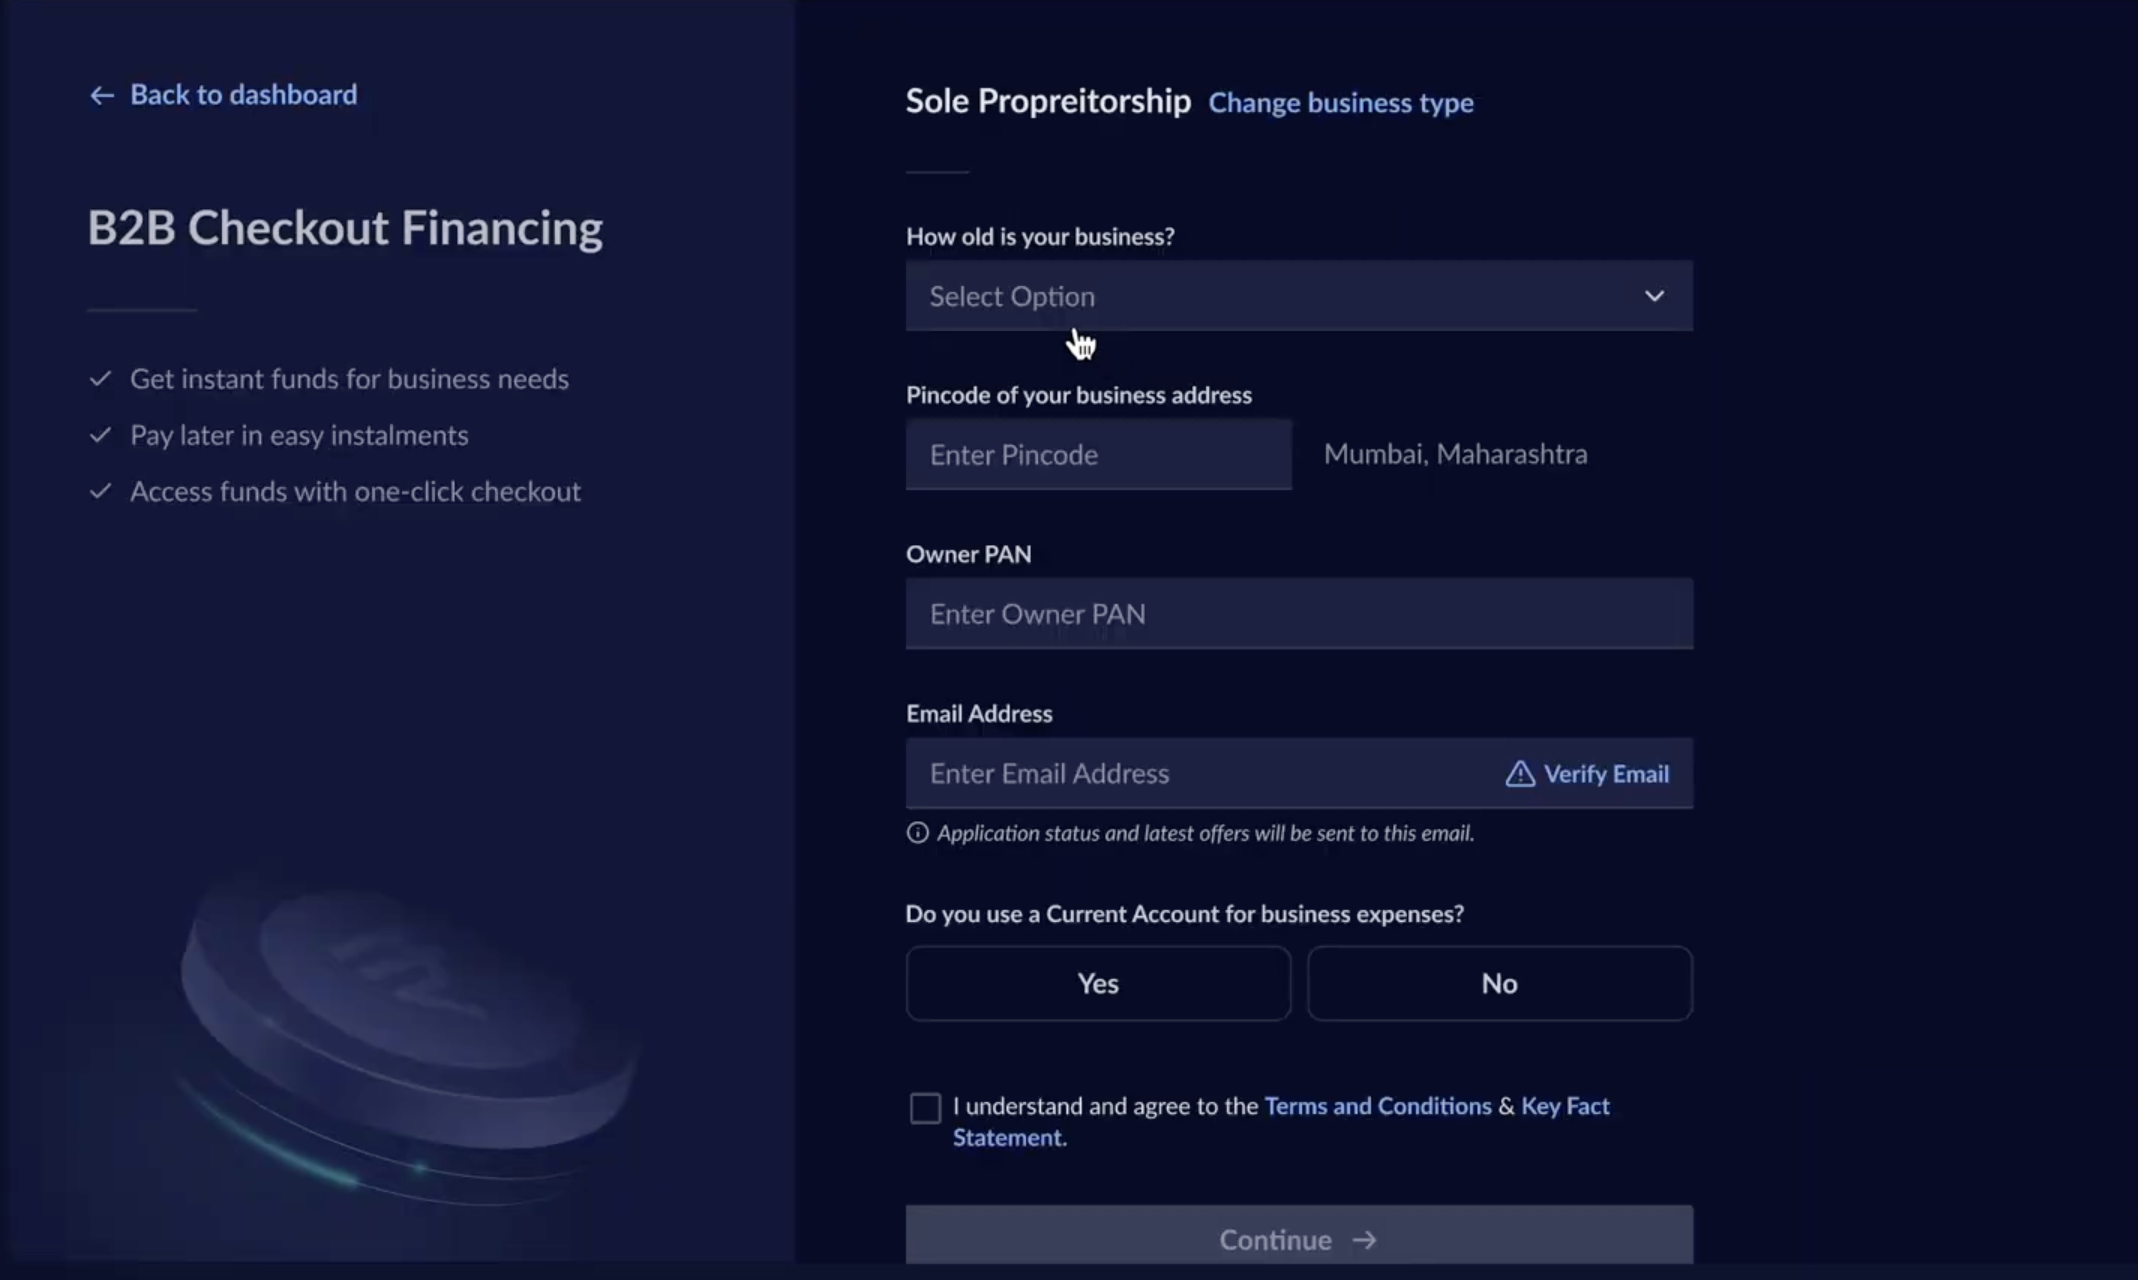Image resolution: width=2138 pixels, height=1280 pixels.
Task: Click the warning triangle icon next to Verify Email
Action: (x=1520, y=774)
